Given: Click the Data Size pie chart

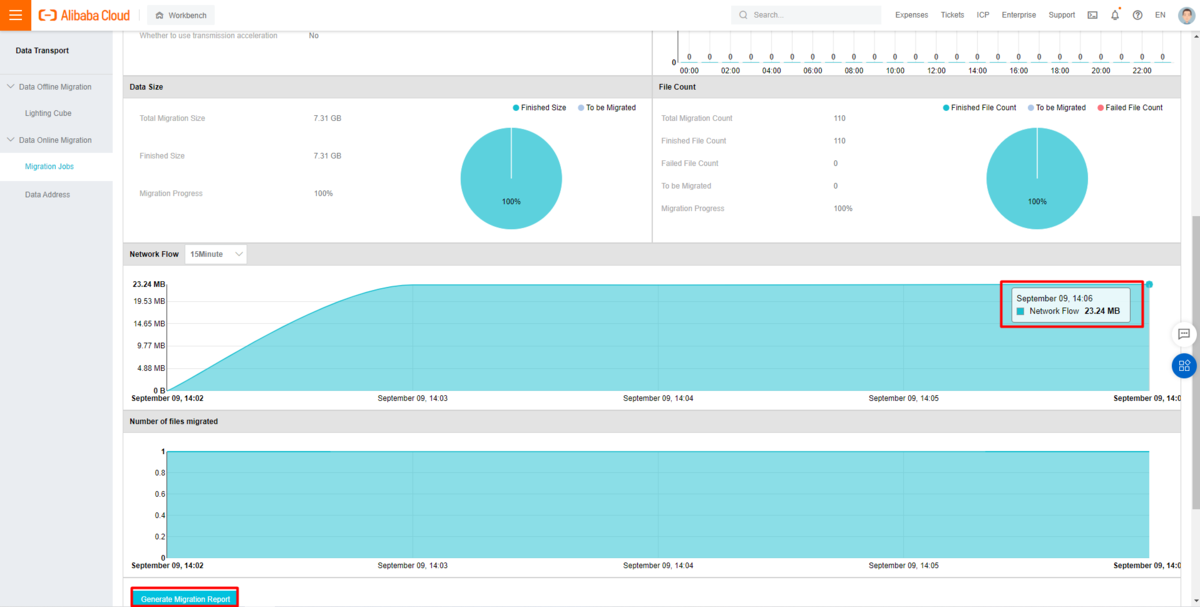Looking at the screenshot, I should coord(511,178).
